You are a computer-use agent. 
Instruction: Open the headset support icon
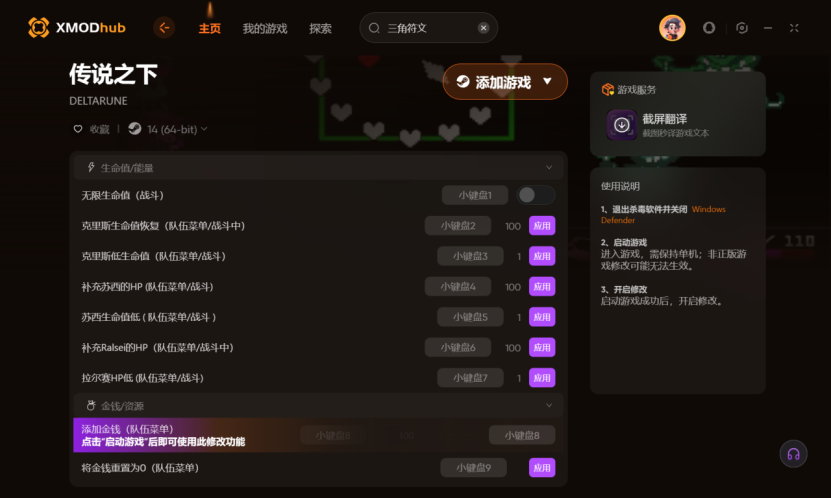pyautogui.click(x=793, y=454)
